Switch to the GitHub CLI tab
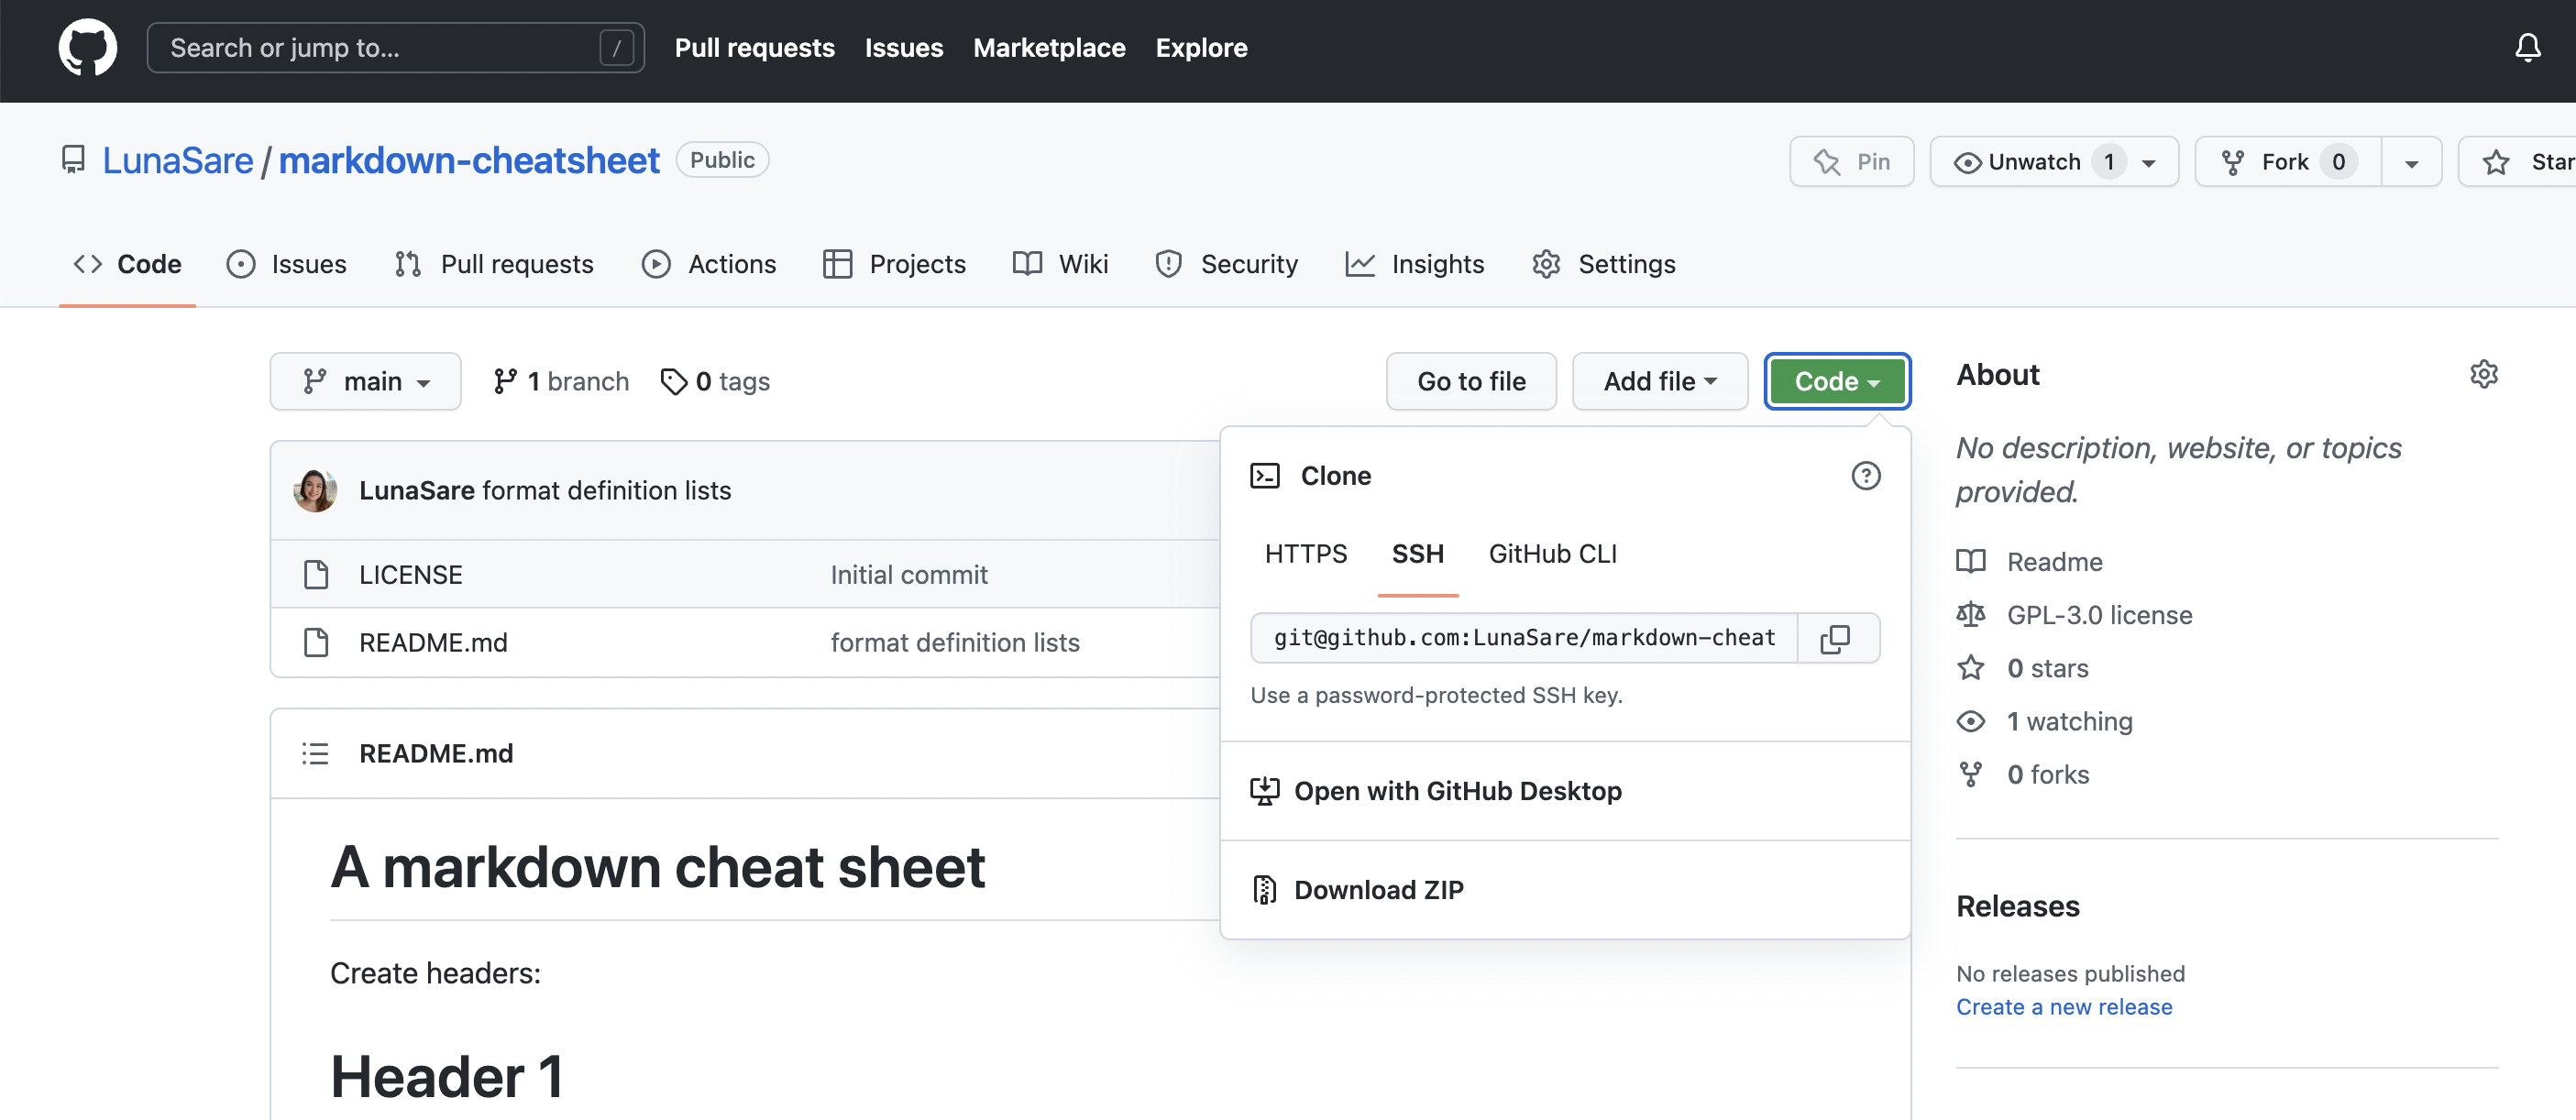The height and width of the screenshot is (1120, 2576). (1552, 553)
